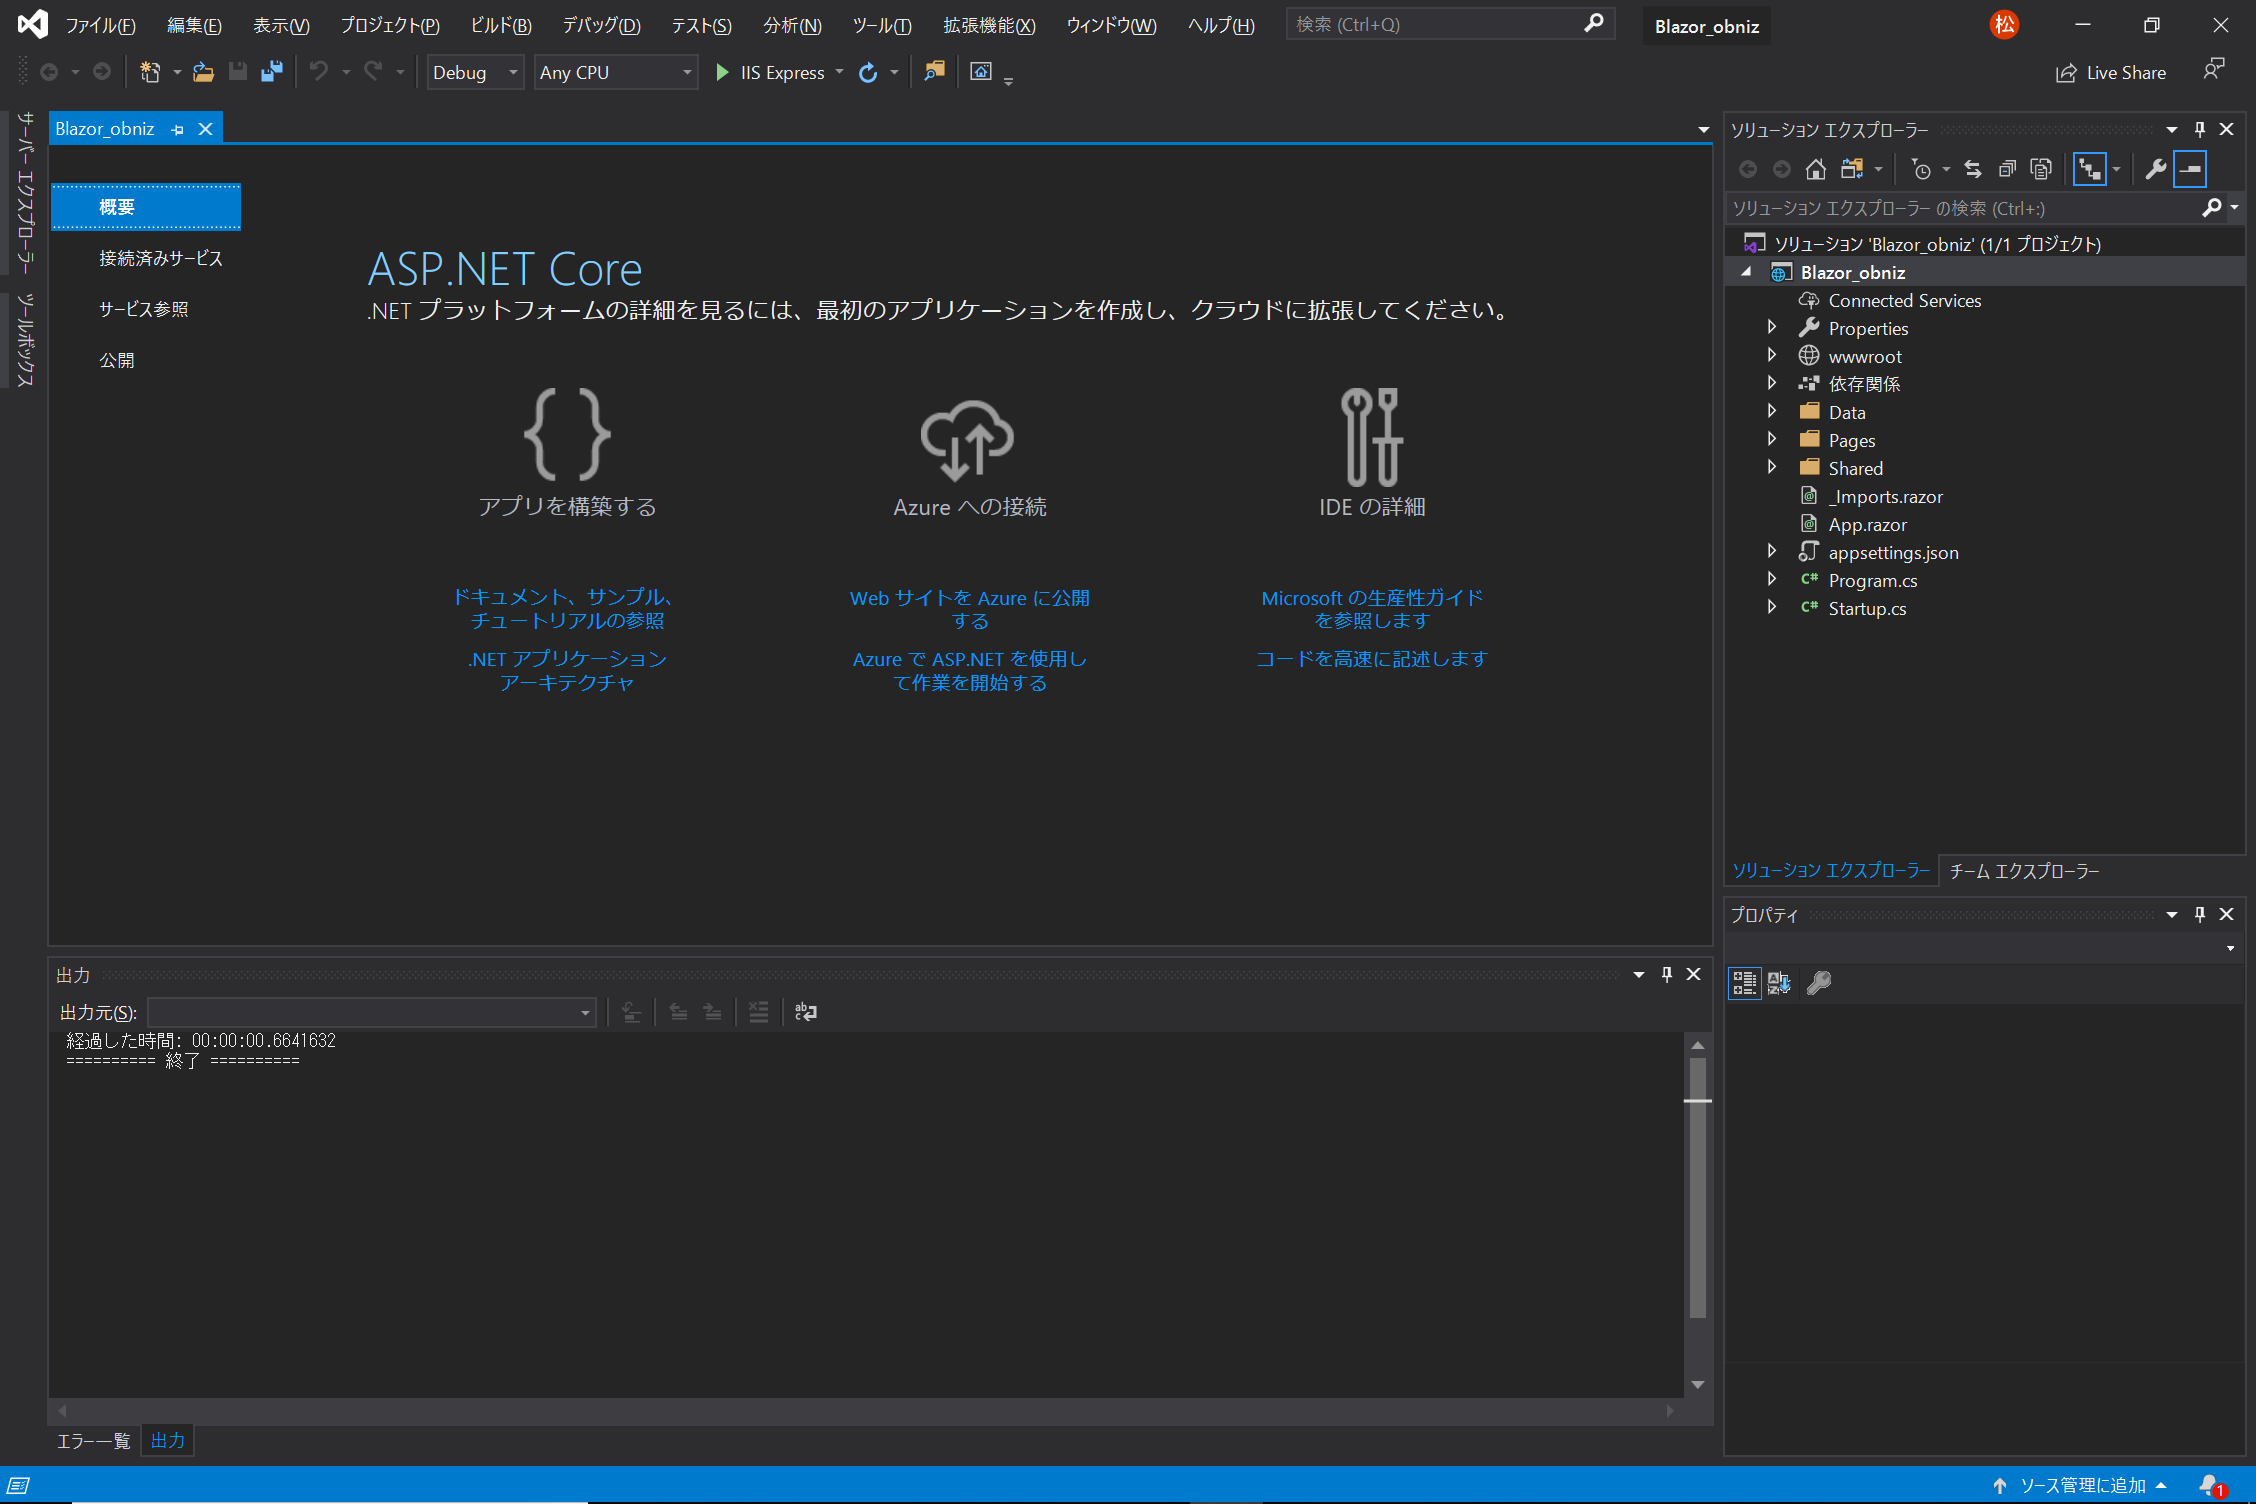2256x1504 pixels.
Task: Toggle word wrap in the Output window
Action: [x=805, y=1012]
